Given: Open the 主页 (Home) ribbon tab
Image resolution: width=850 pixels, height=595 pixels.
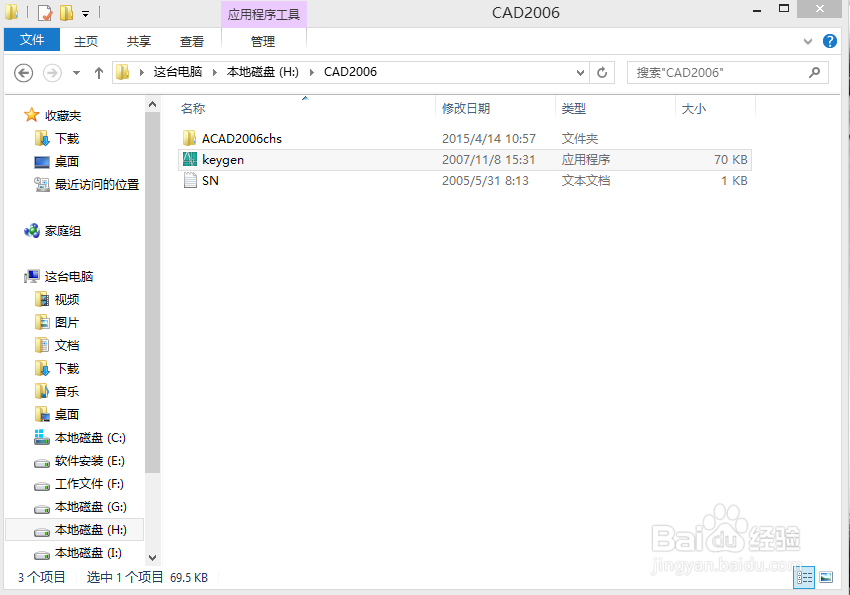Looking at the screenshot, I should [86, 41].
